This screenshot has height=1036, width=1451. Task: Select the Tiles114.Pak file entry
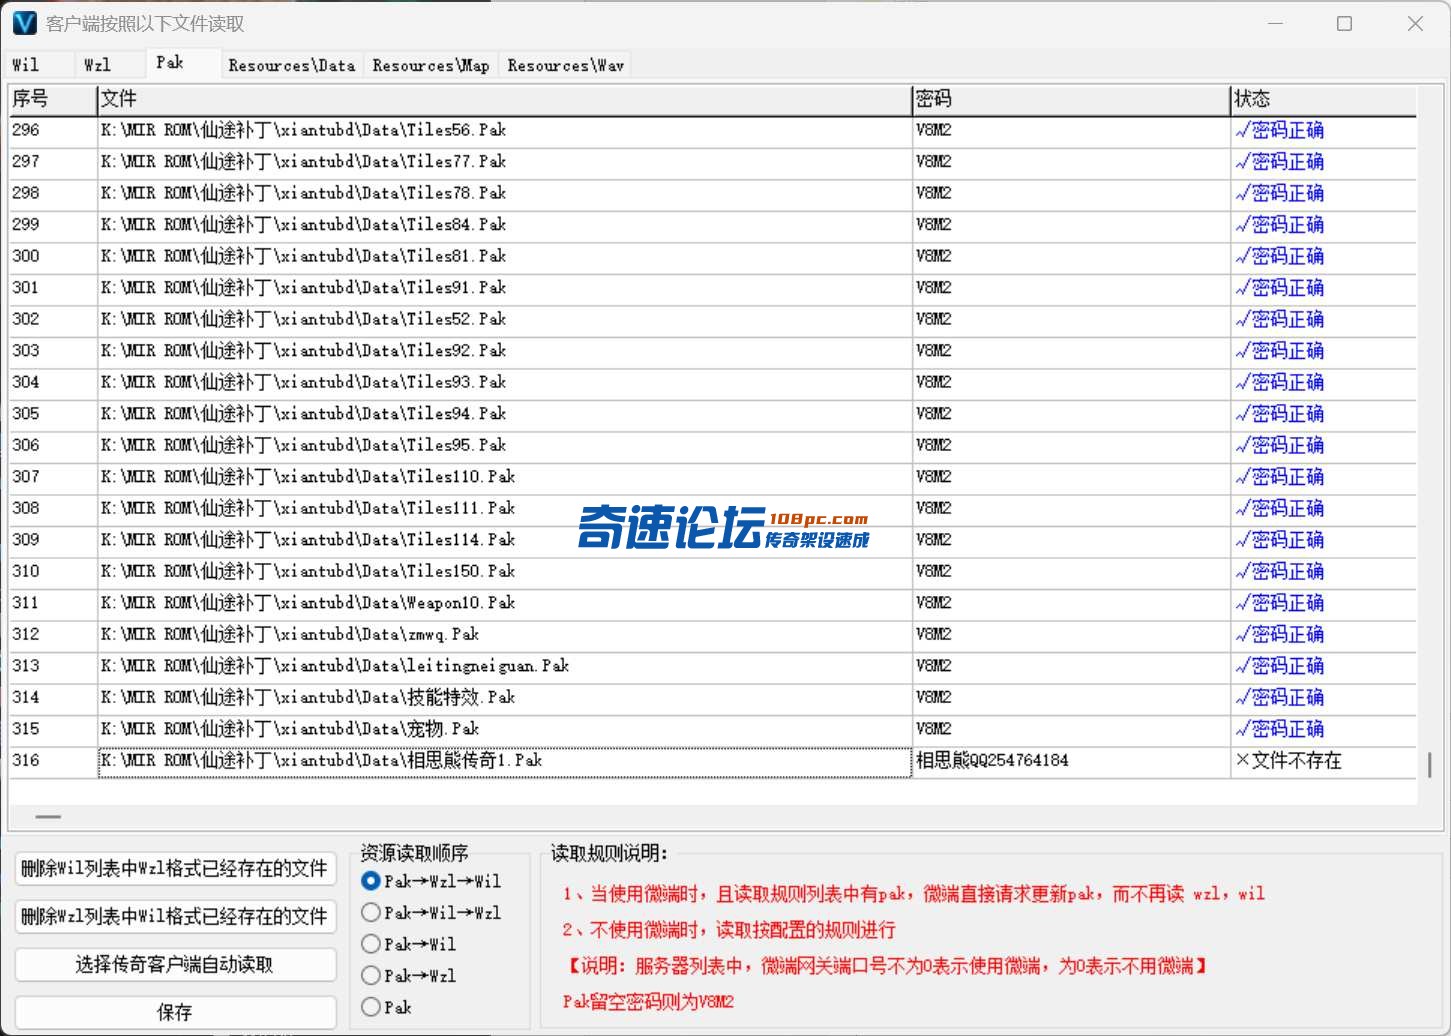tap(504, 540)
